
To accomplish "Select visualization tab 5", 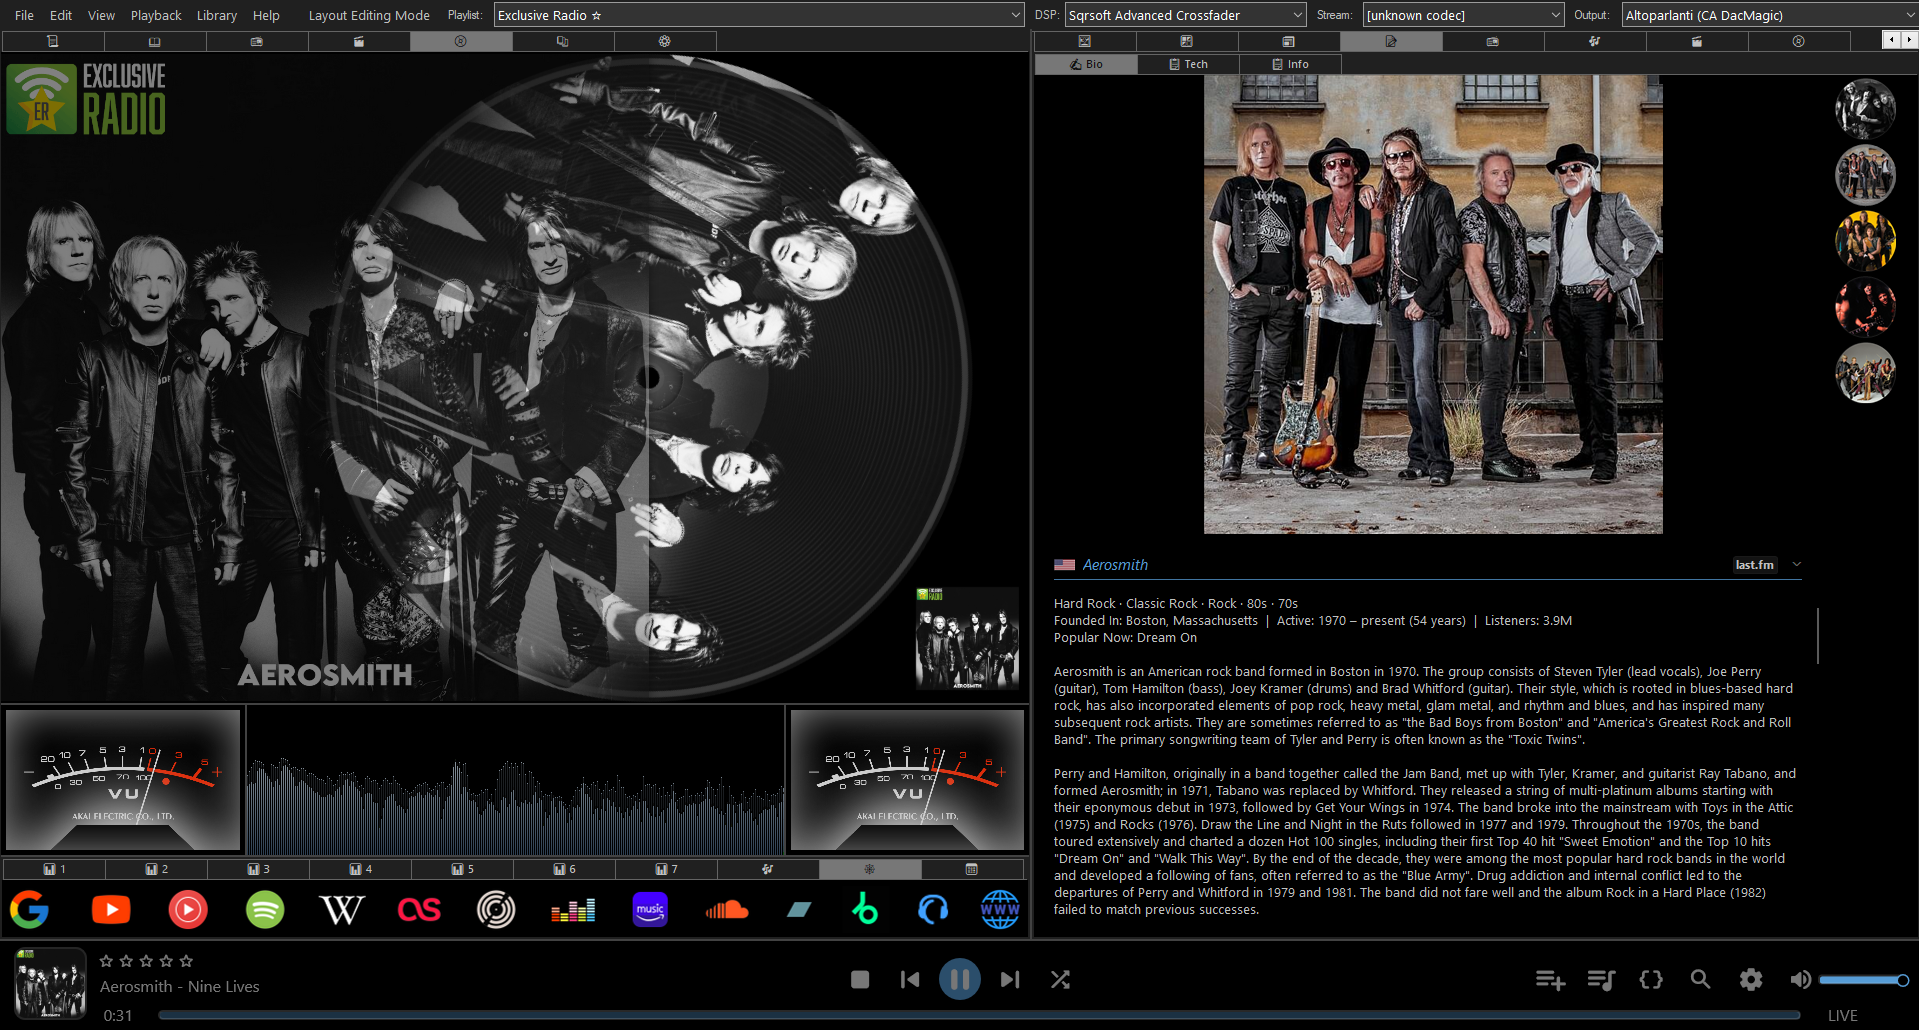I will pyautogui.click(x=462, y=869).
